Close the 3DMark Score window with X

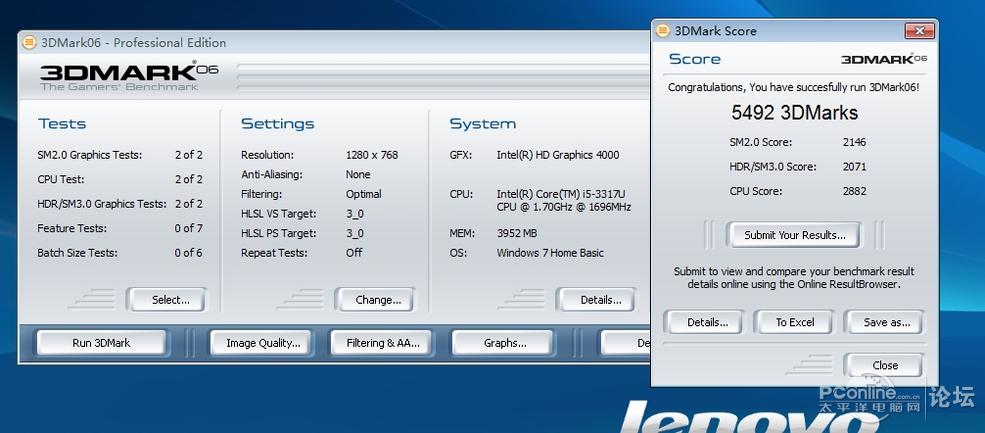919,30
